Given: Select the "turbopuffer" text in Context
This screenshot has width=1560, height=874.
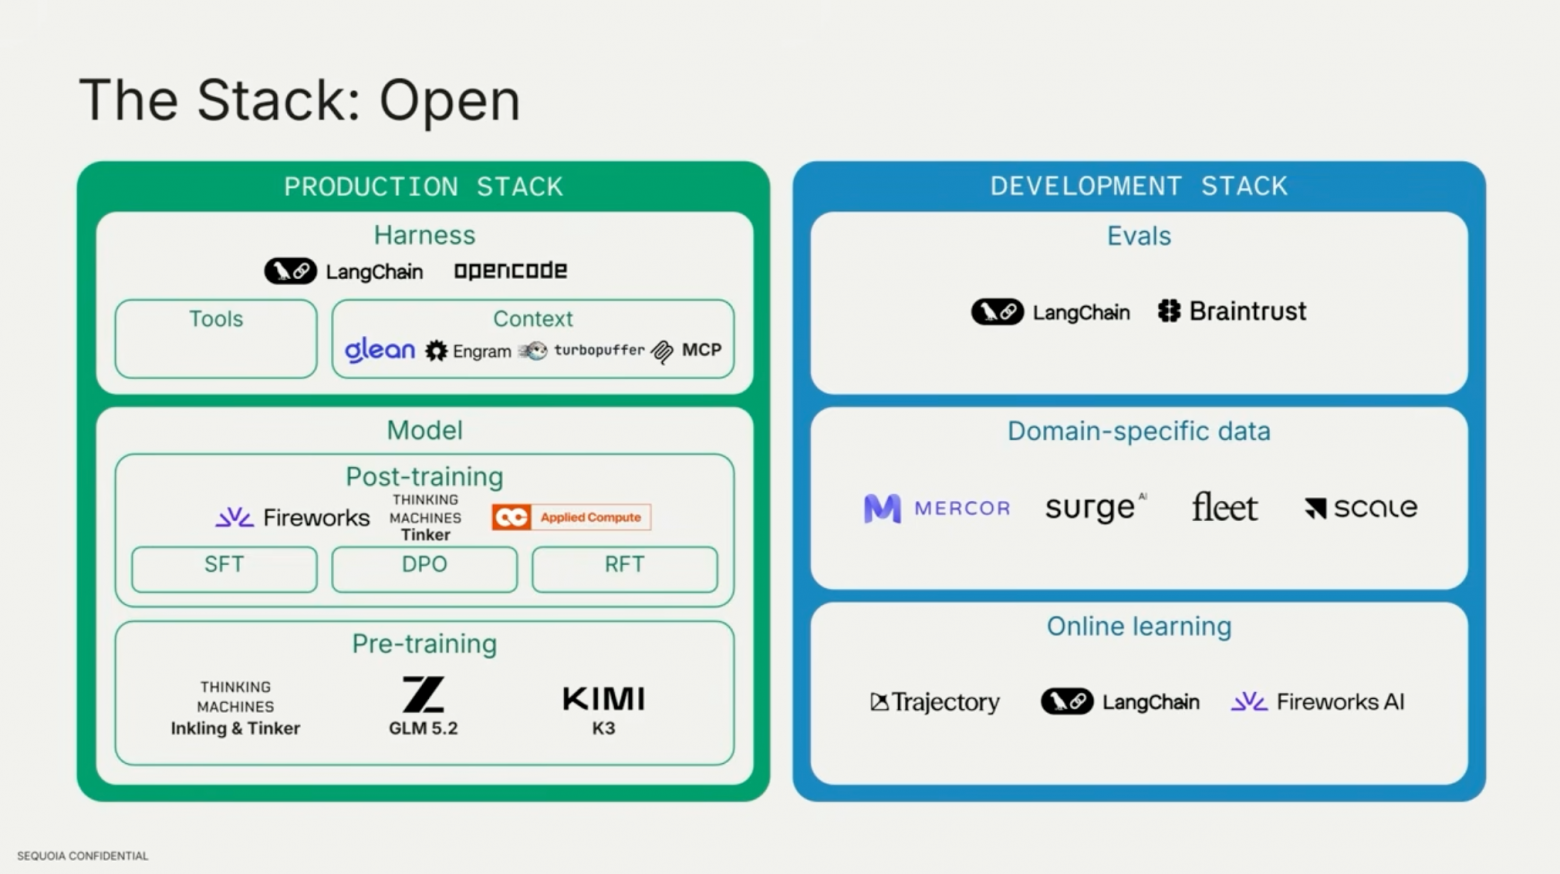Looking at the screenshot, I should point(599,350).
